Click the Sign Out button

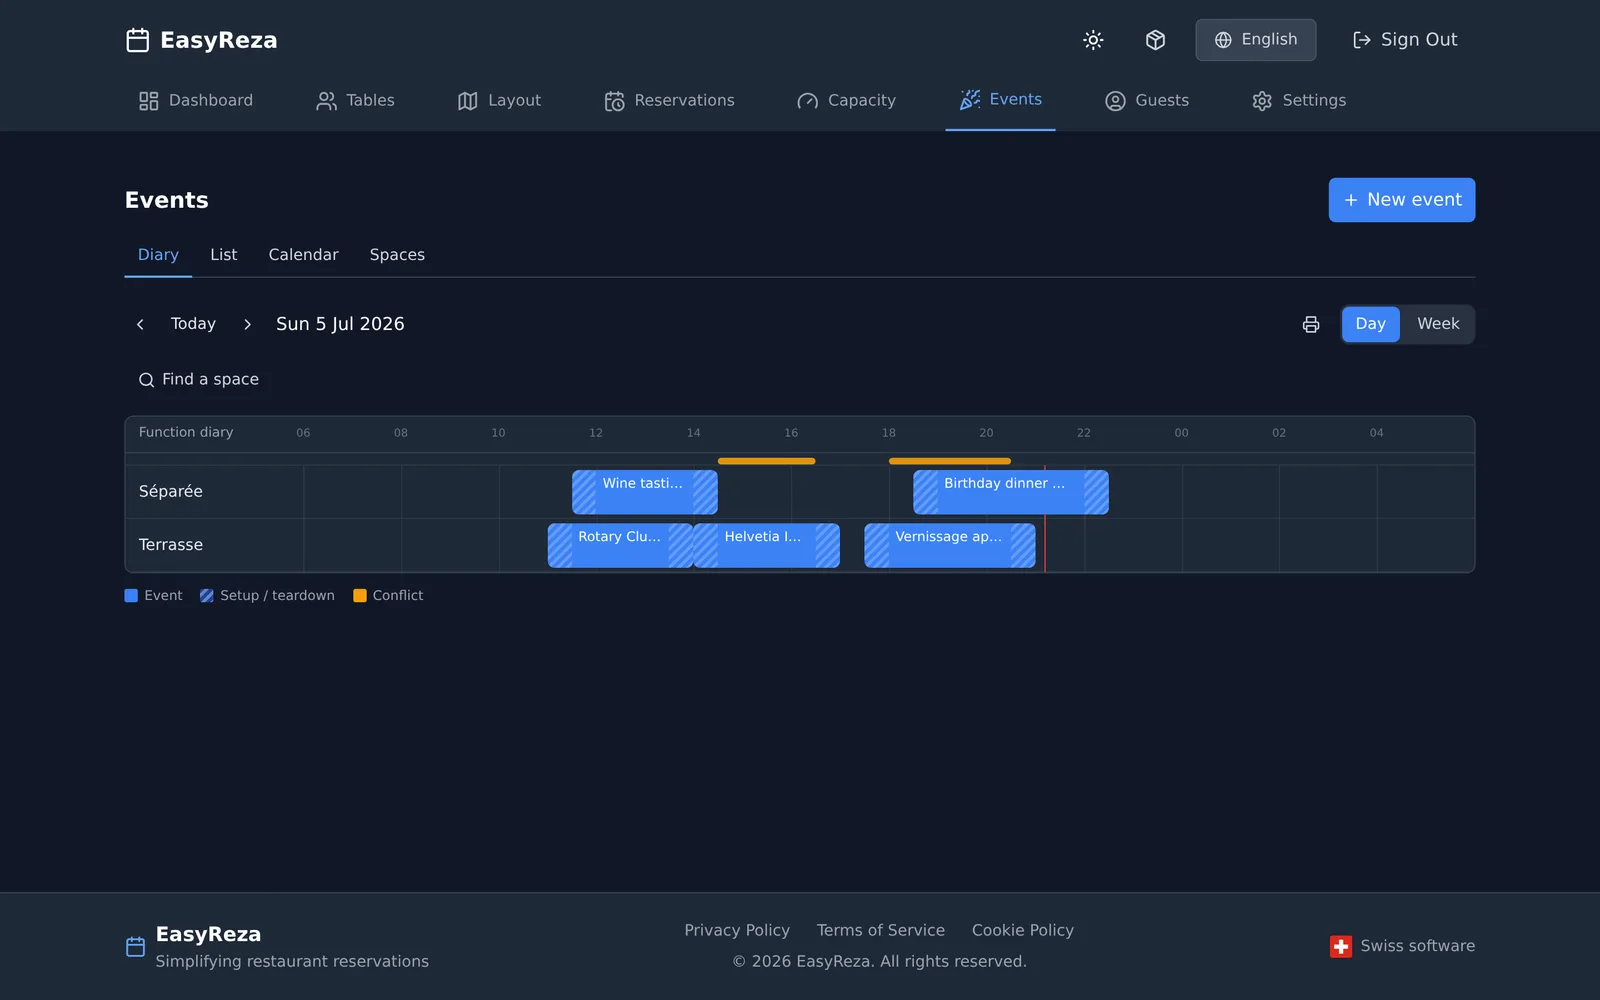click(1405, 40)
